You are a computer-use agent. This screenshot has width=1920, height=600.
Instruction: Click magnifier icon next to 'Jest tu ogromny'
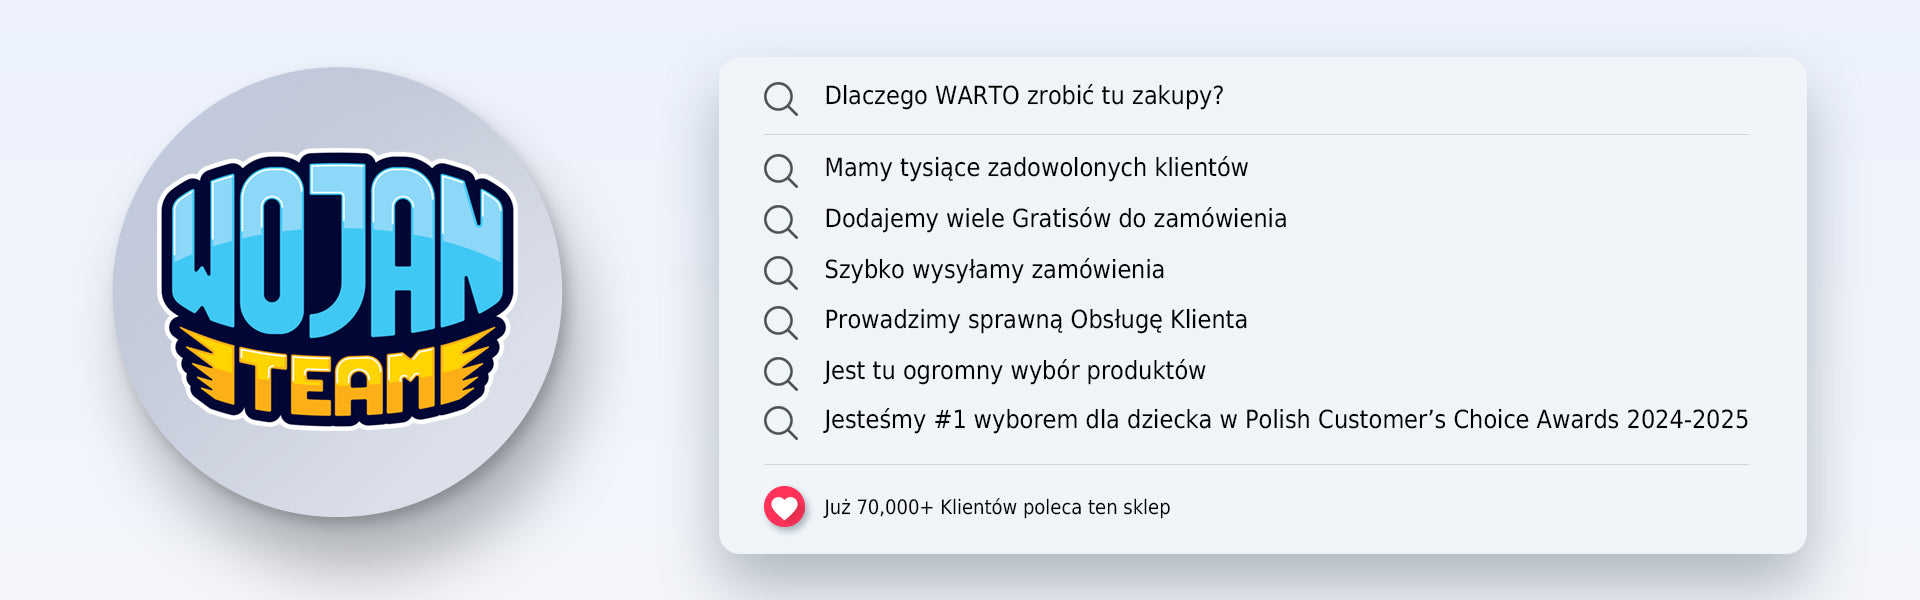[x=780, y=373]
